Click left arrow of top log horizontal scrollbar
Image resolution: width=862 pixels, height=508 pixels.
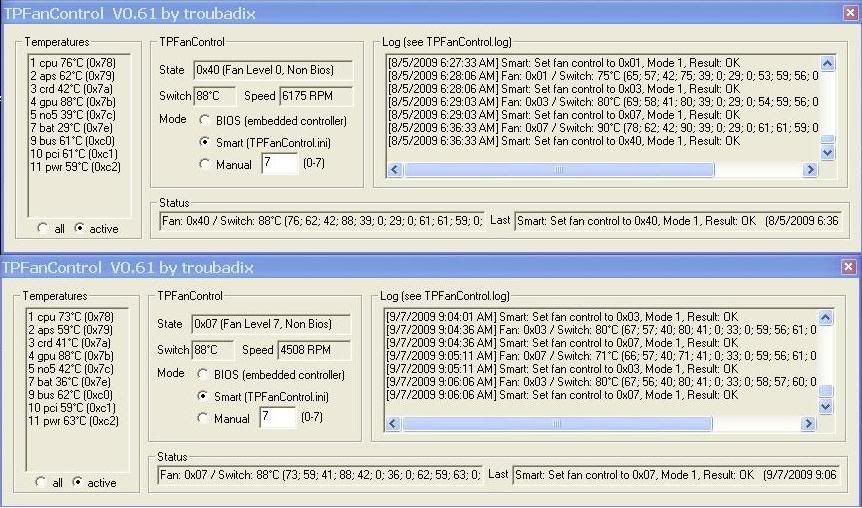(394, 170)
